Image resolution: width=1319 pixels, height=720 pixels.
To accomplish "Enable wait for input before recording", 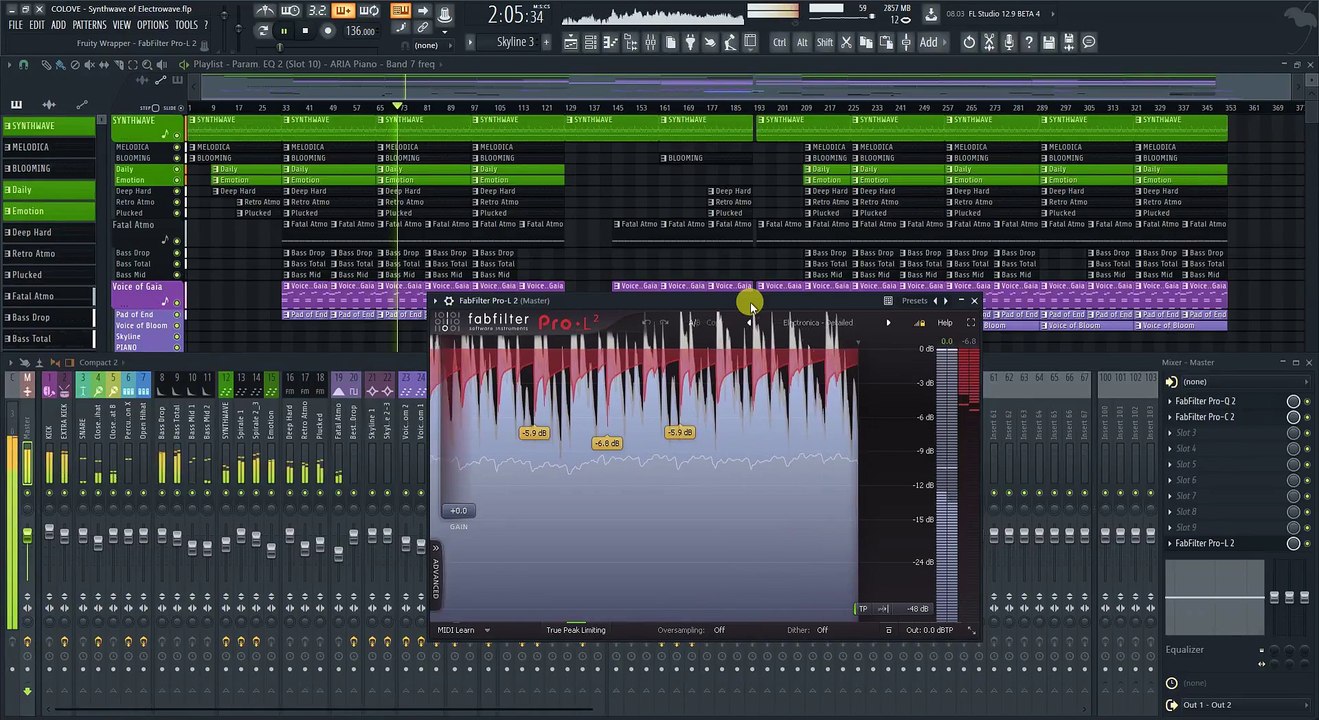I will click(x=291, y=11).
